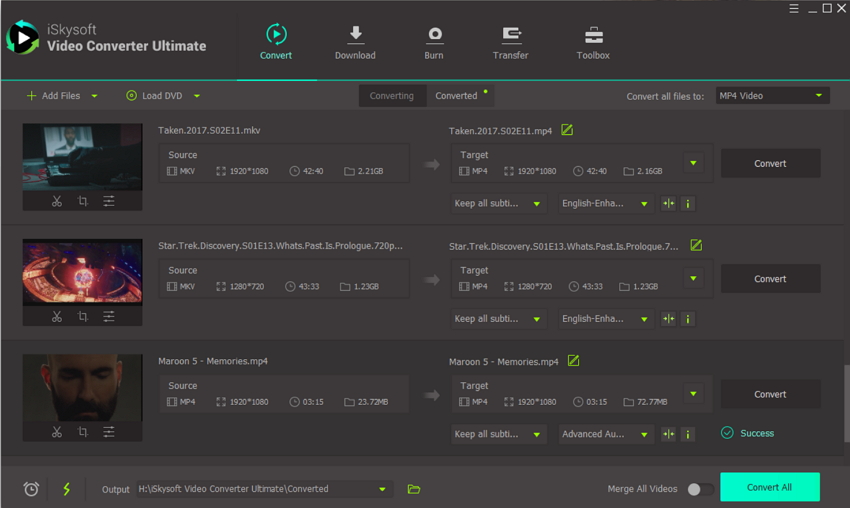Click the crop icon under Star Trek thumbnail
850x508 pixels.
tap(83, 317)
